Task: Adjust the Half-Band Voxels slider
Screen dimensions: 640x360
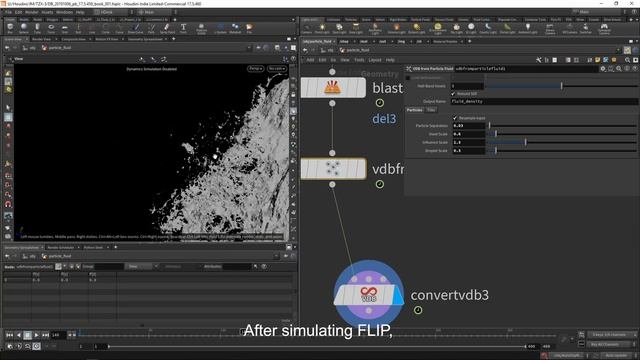Action: [561, 86]
